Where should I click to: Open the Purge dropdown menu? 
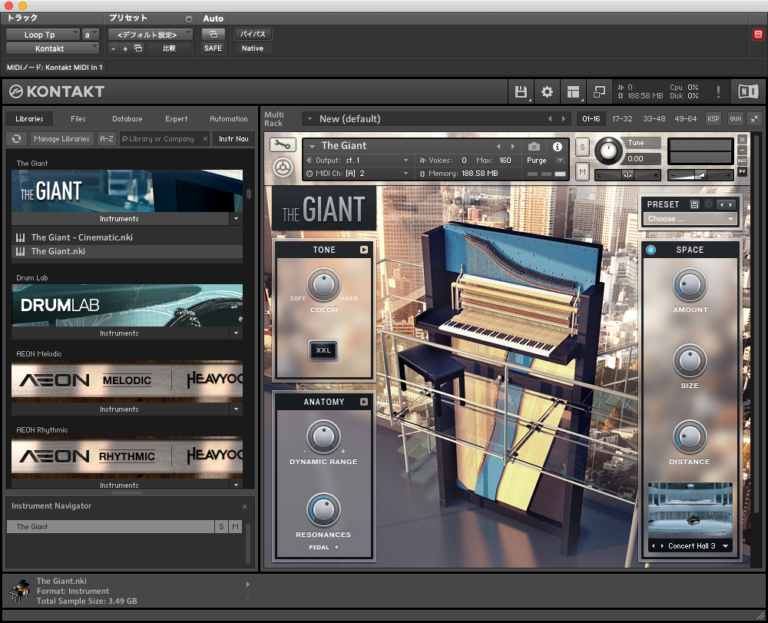tap(560, 160)
